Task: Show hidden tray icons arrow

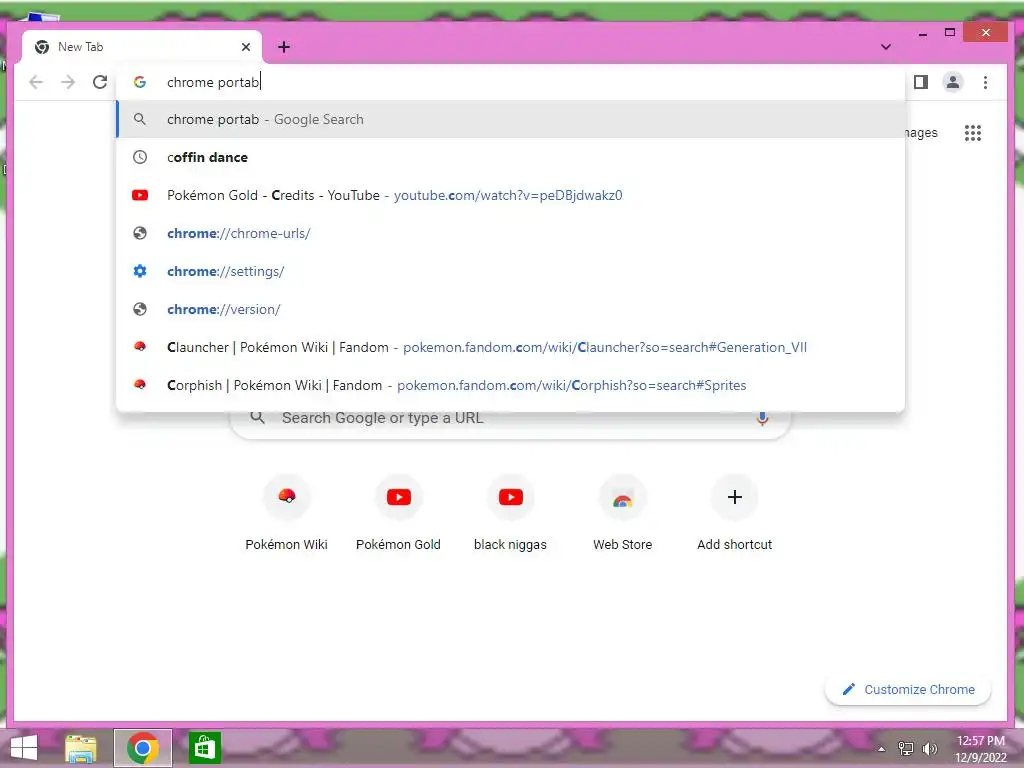Action: coord(881,749)
